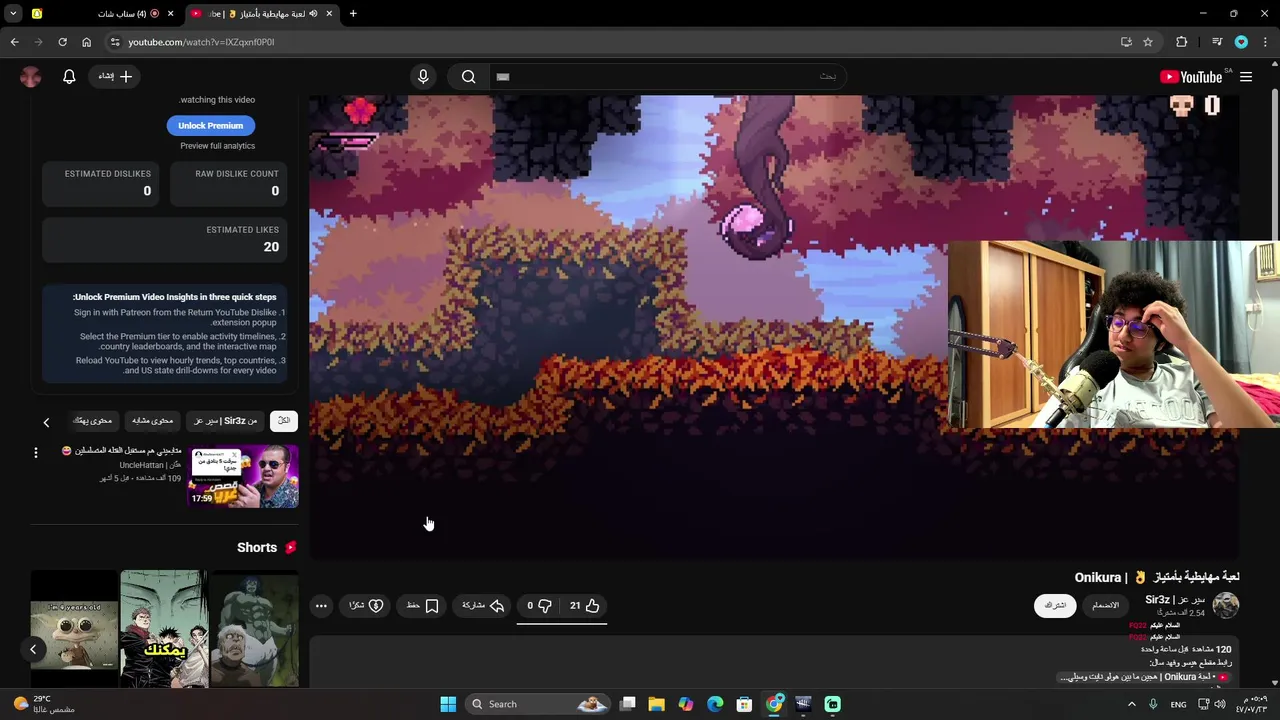Start voice search with the microphone icon
1280x720 pixels.
(x=423, y=77)
